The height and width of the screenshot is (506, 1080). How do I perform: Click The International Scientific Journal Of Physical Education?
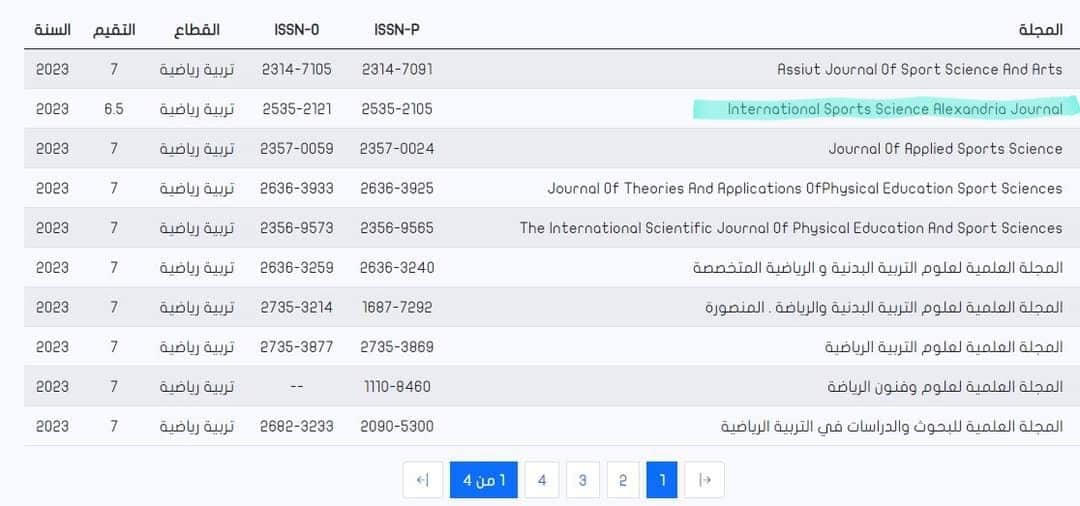790,228
